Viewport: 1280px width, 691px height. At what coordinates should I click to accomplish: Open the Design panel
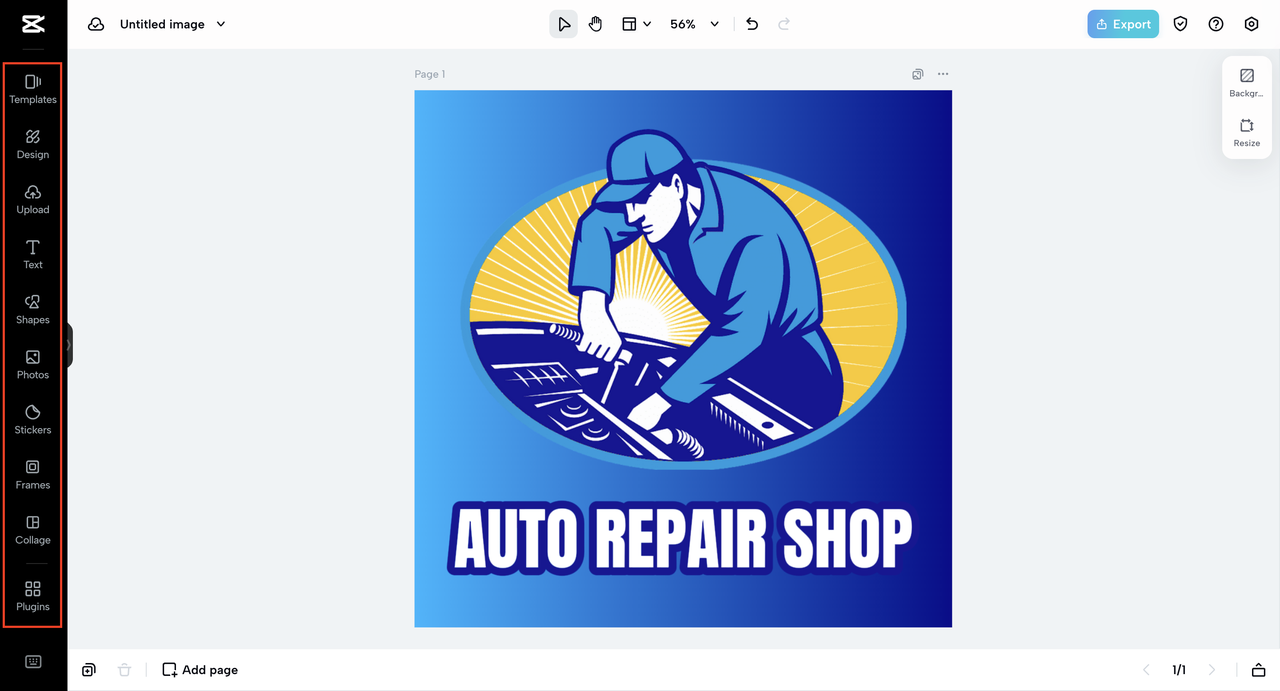[33, 144]
